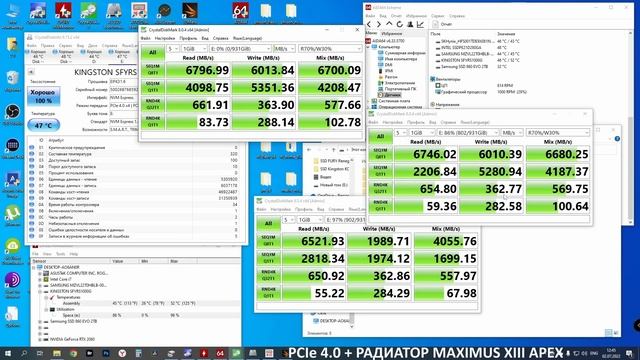
Task: Open test count dropdown in E: 0% CrystalDiskMark window
Action: pos(173,49)
